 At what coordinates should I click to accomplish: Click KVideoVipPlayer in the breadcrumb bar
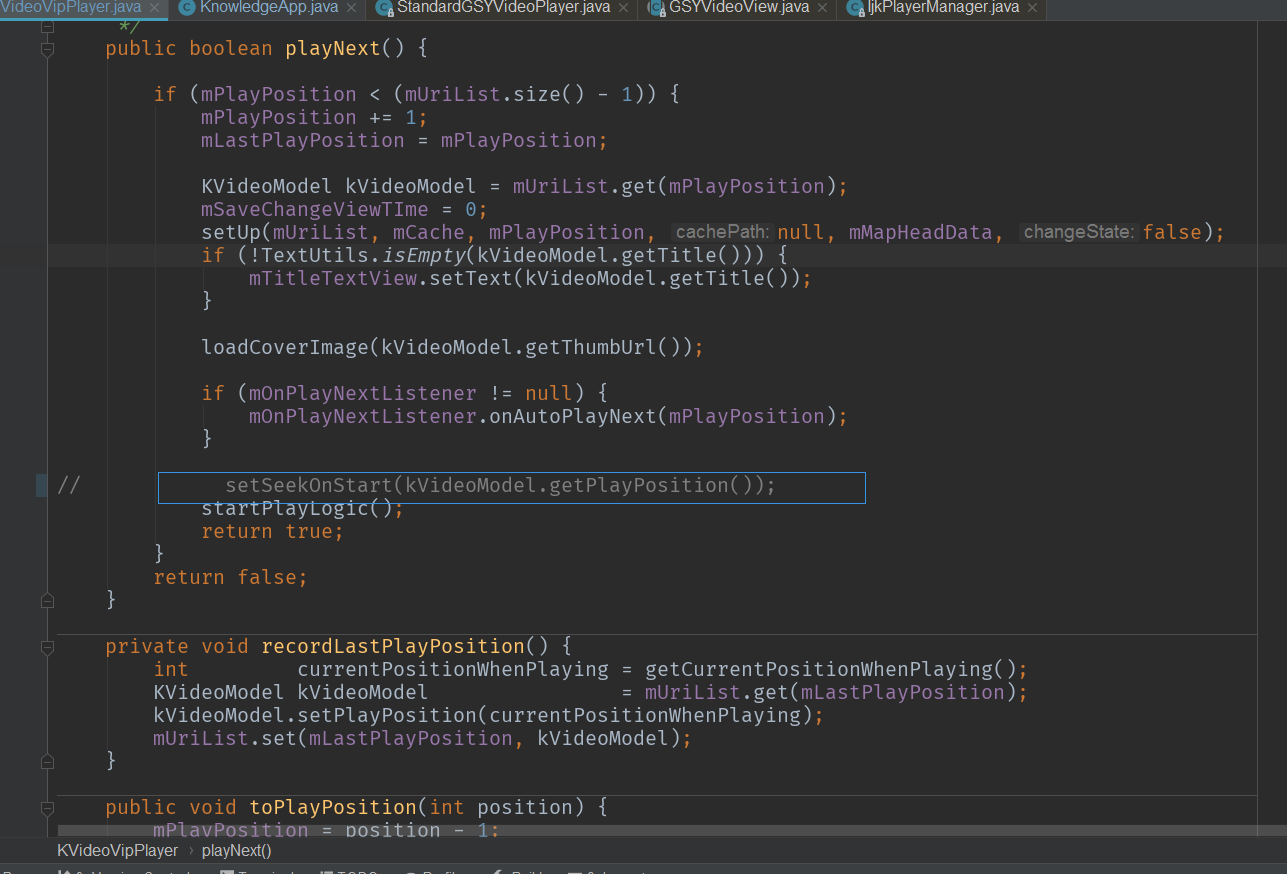(117, 850)
